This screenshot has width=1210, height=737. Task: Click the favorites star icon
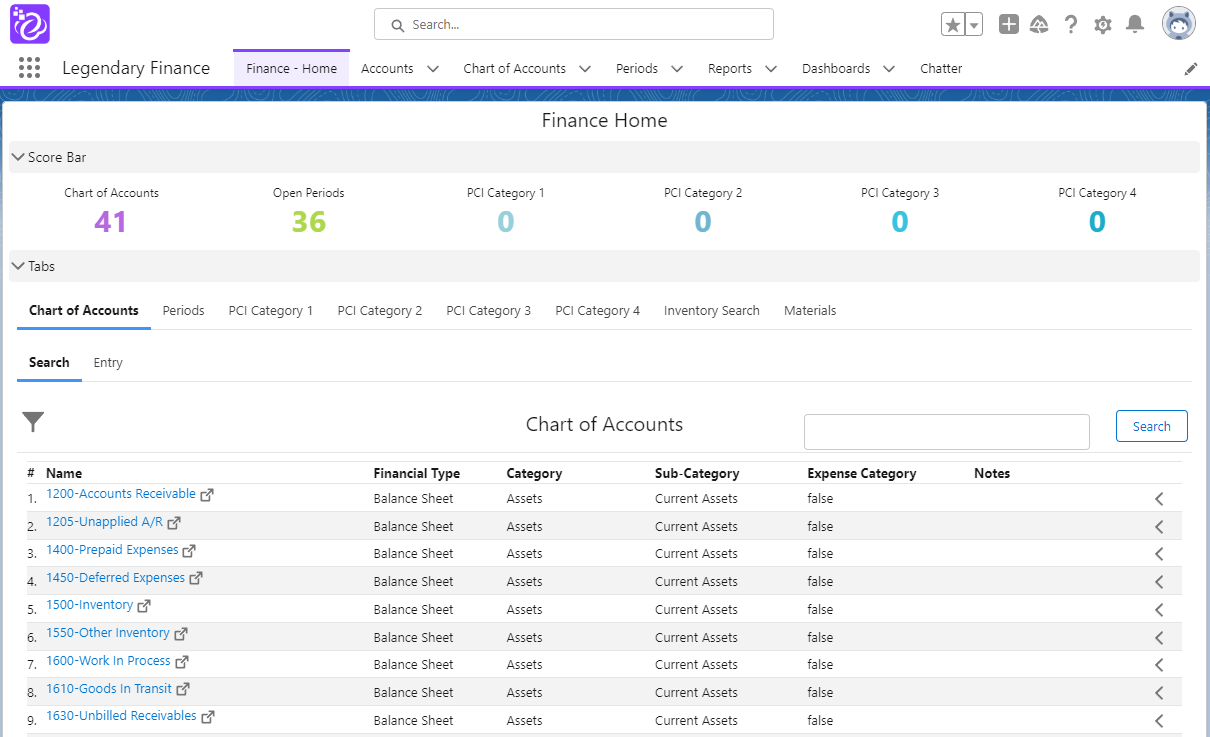pos(953,25)
